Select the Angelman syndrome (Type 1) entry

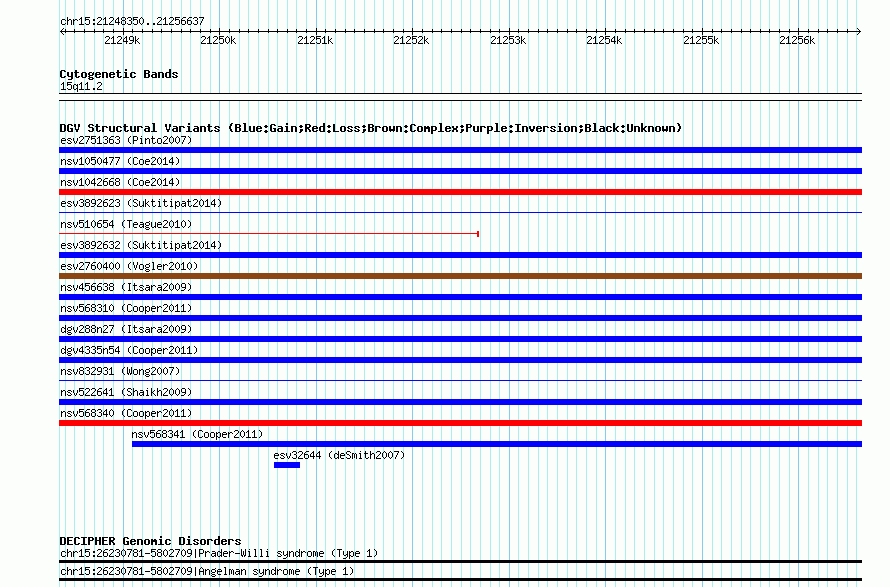[207, 571]
